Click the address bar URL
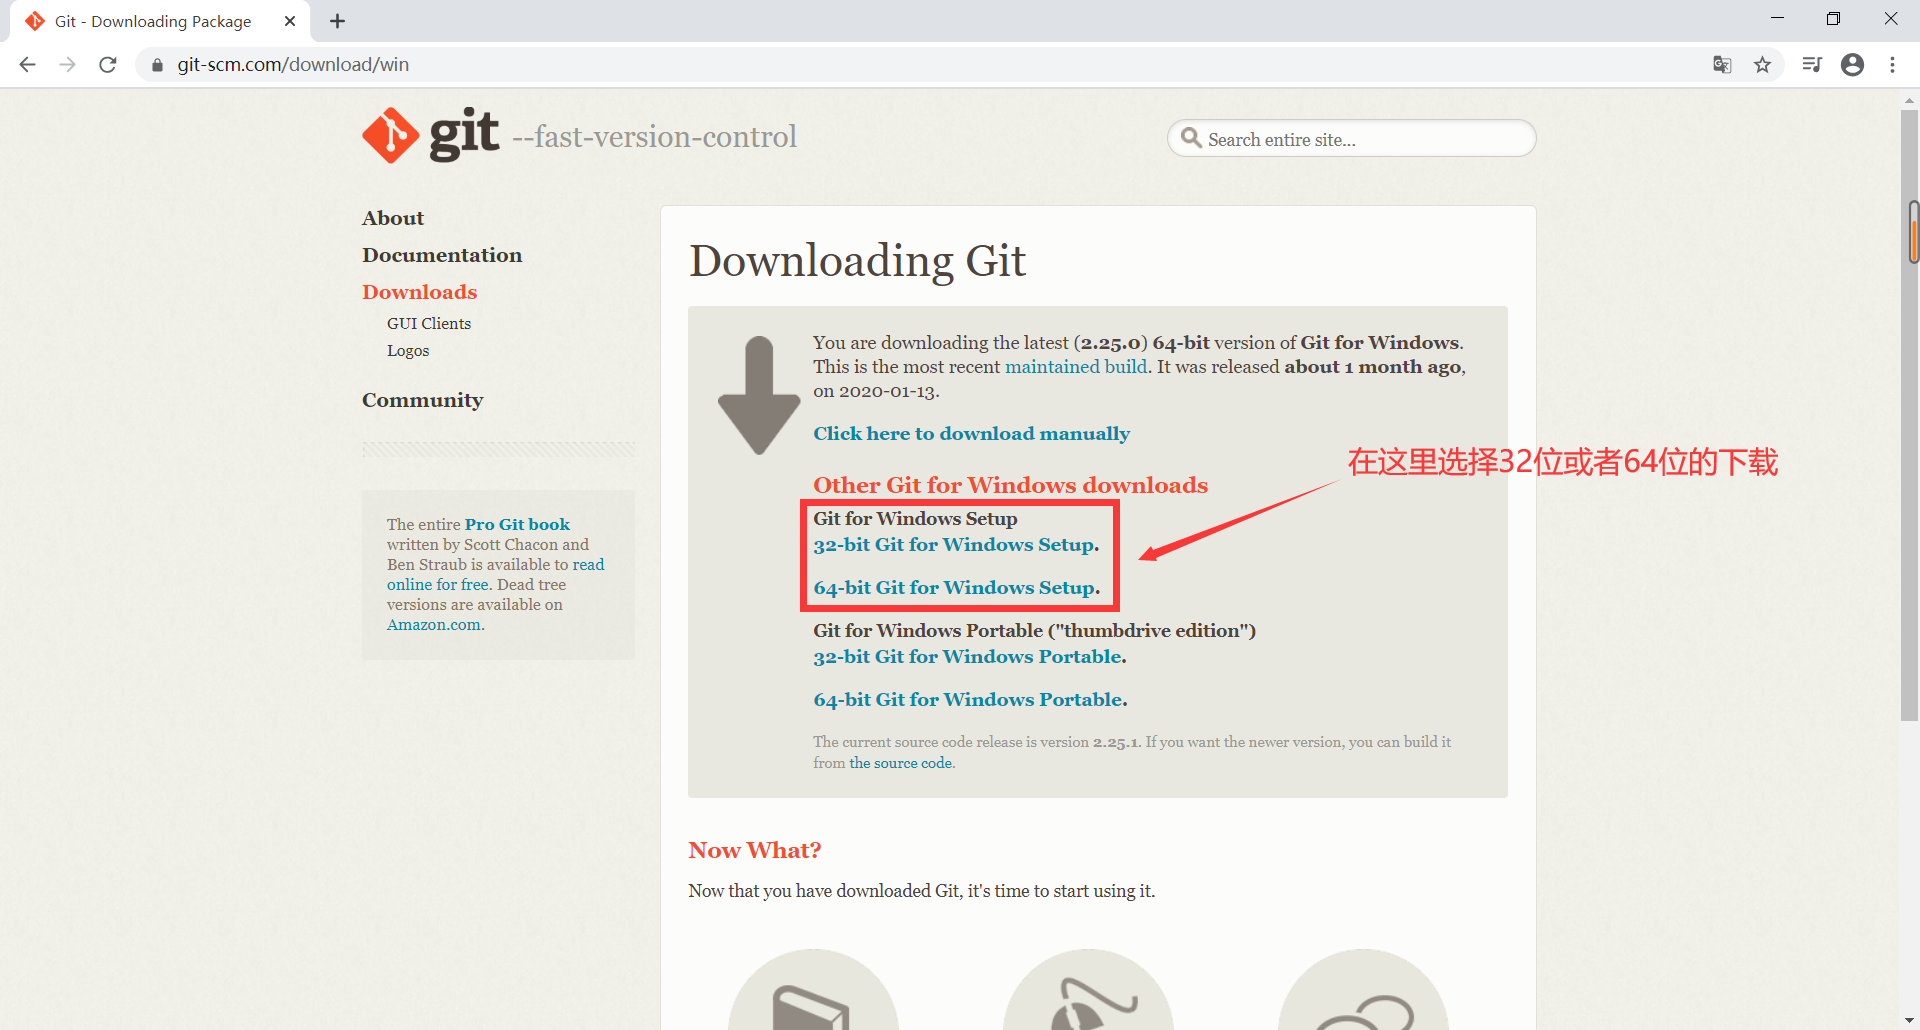1920x1030 pixels. coord(293,65)
